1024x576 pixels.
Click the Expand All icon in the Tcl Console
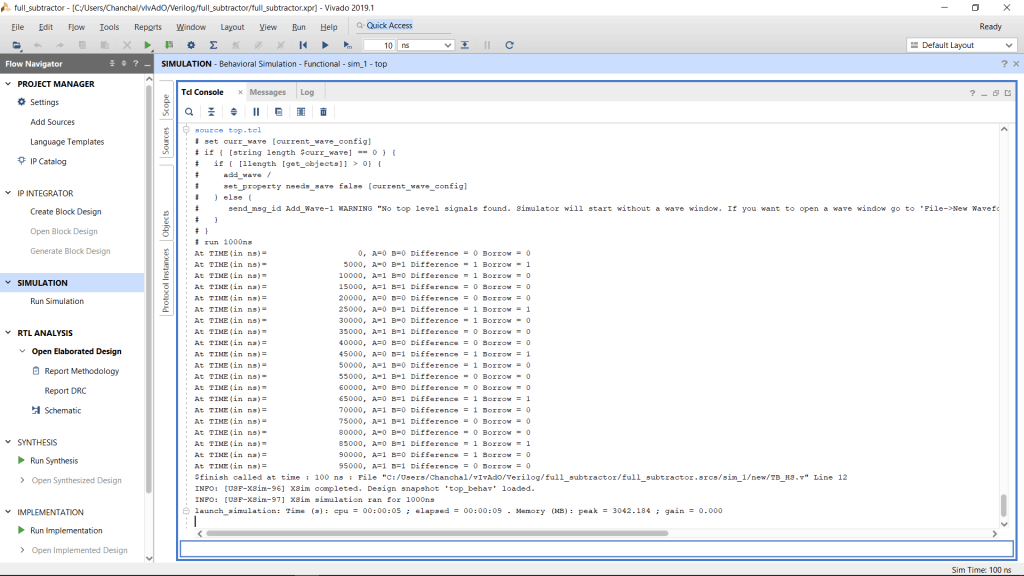tap(234, 112)
